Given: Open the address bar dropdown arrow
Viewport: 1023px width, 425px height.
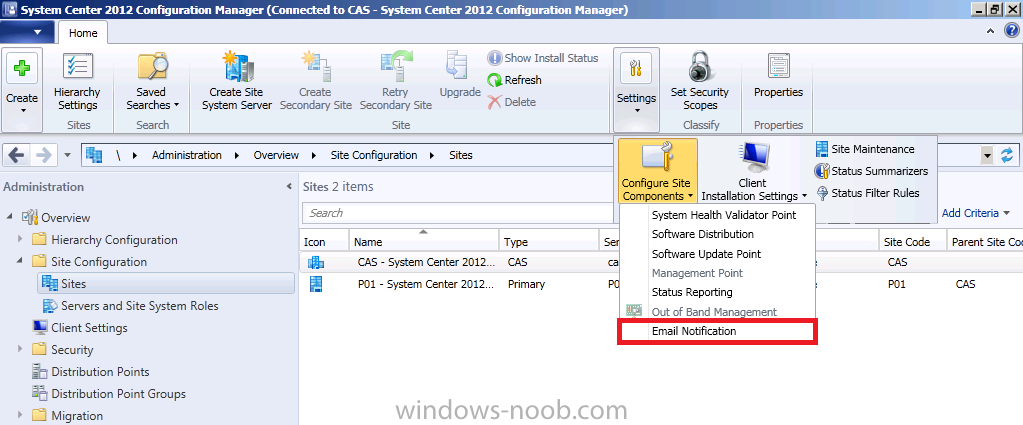Looking at the screenshot, I should (987, 155).
